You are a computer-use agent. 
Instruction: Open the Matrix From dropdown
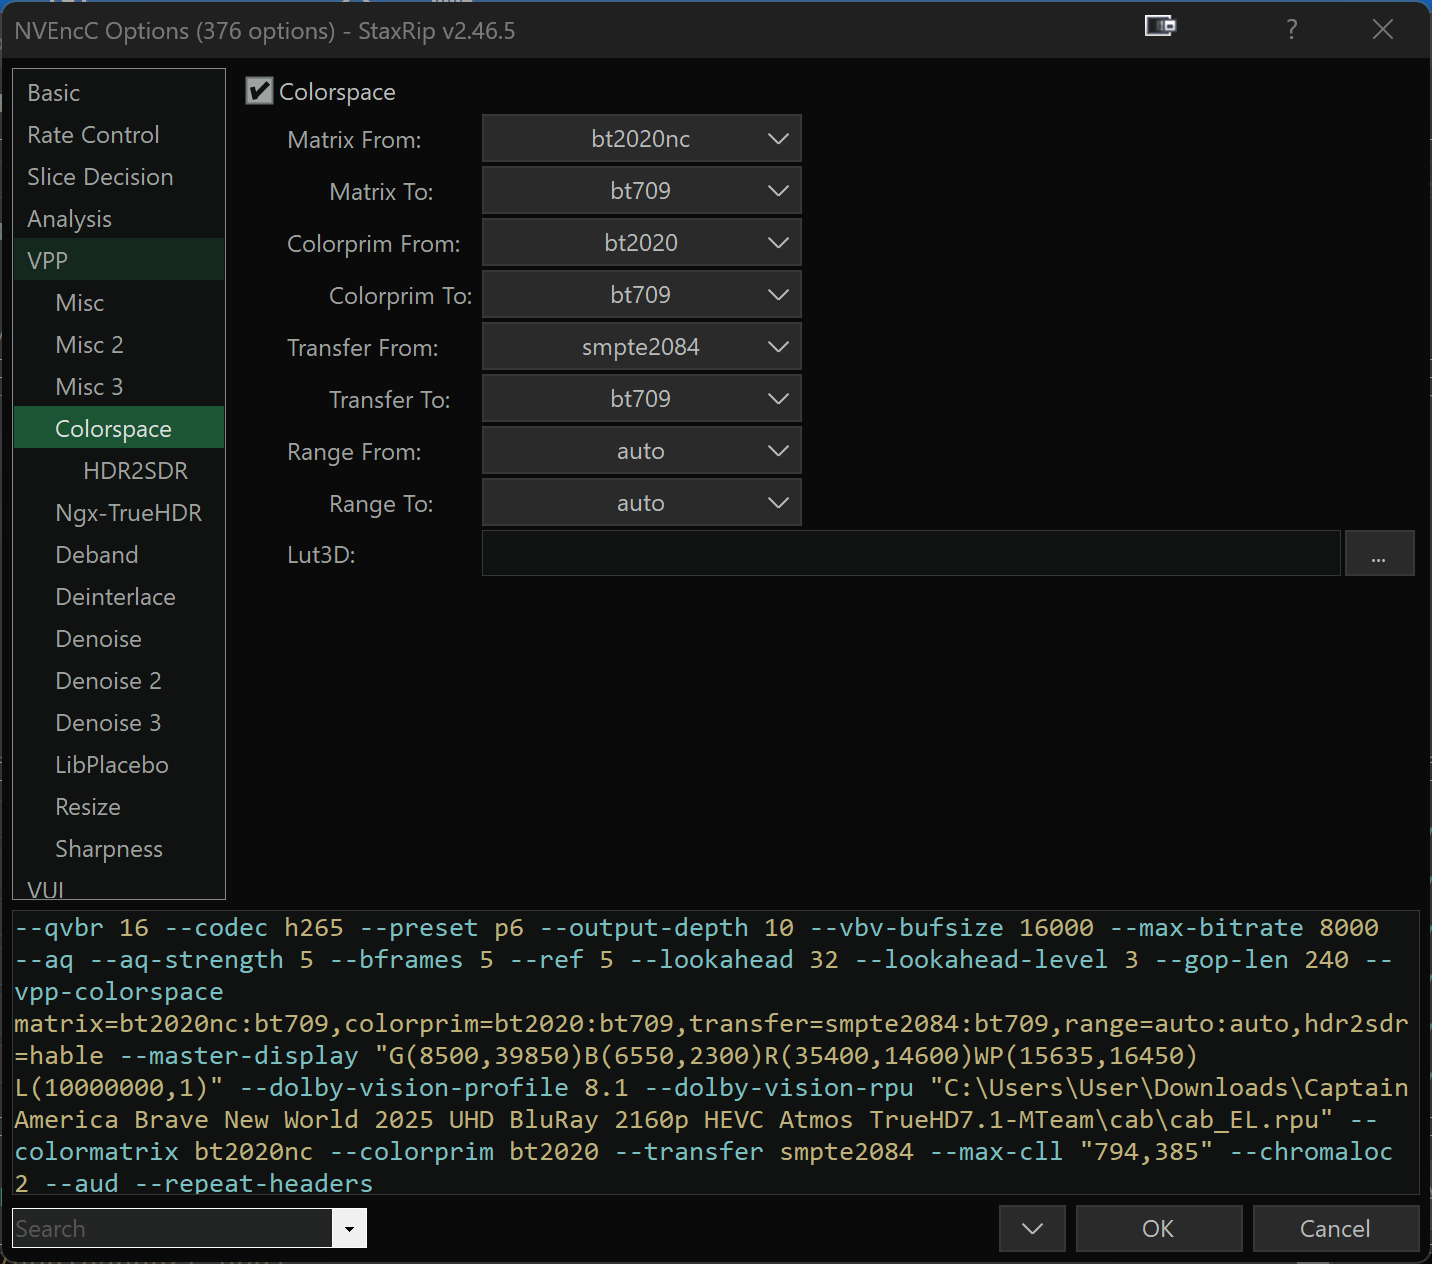pyautogui.click(x=641, y=139)
